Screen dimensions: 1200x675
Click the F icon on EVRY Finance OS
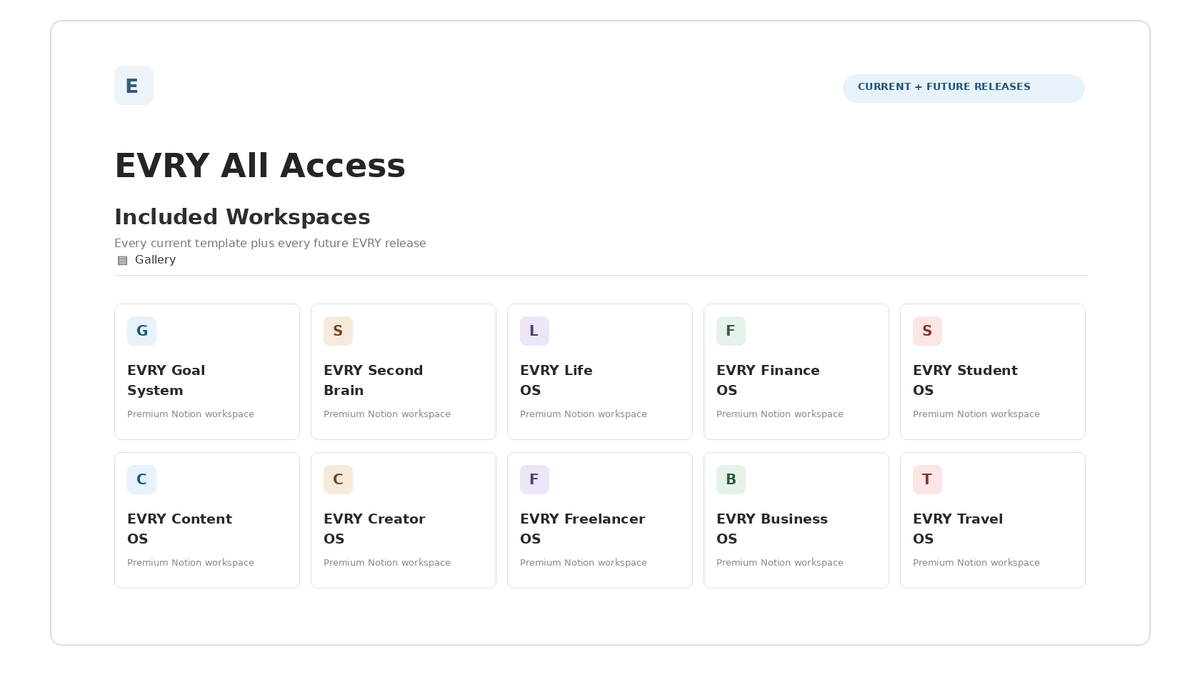731,331
